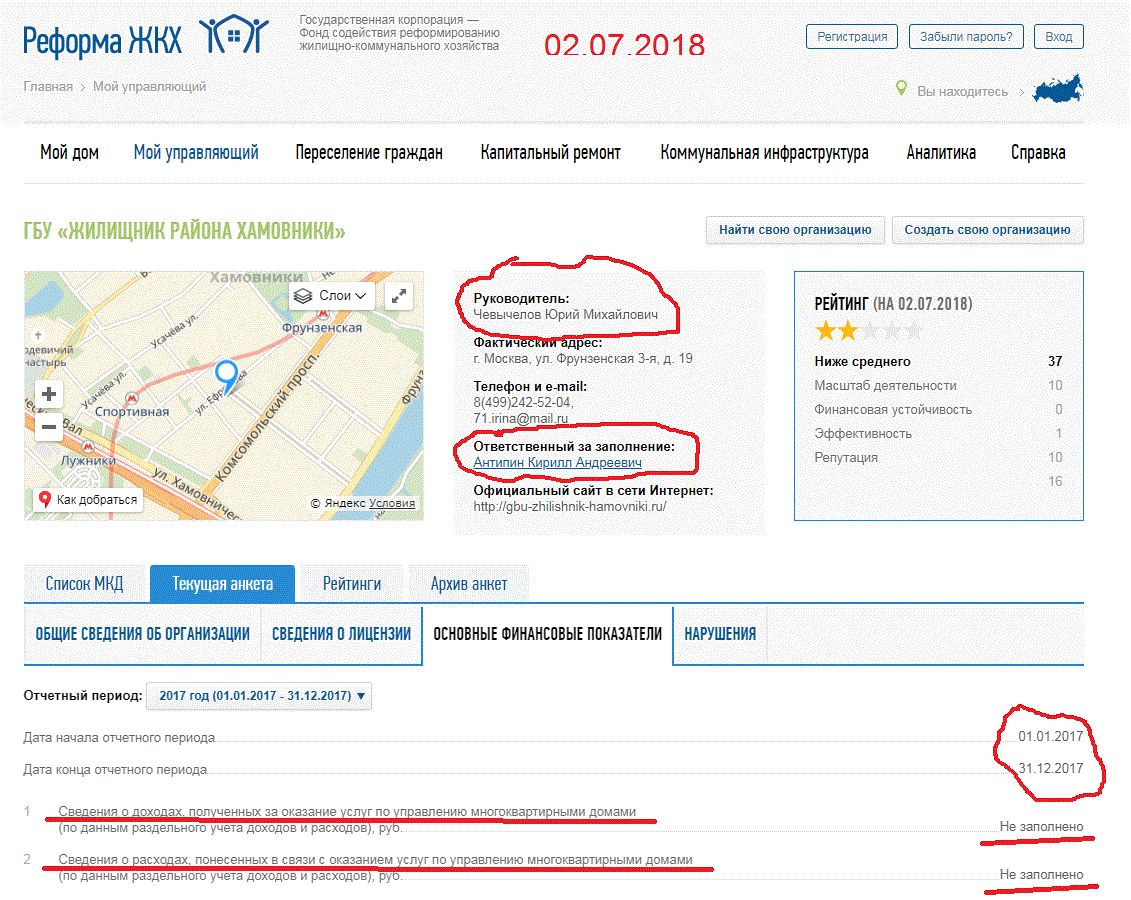The image size is (1131, 900).
Task: Click the Ниже среднего rating label
Action: coord(862,361)
